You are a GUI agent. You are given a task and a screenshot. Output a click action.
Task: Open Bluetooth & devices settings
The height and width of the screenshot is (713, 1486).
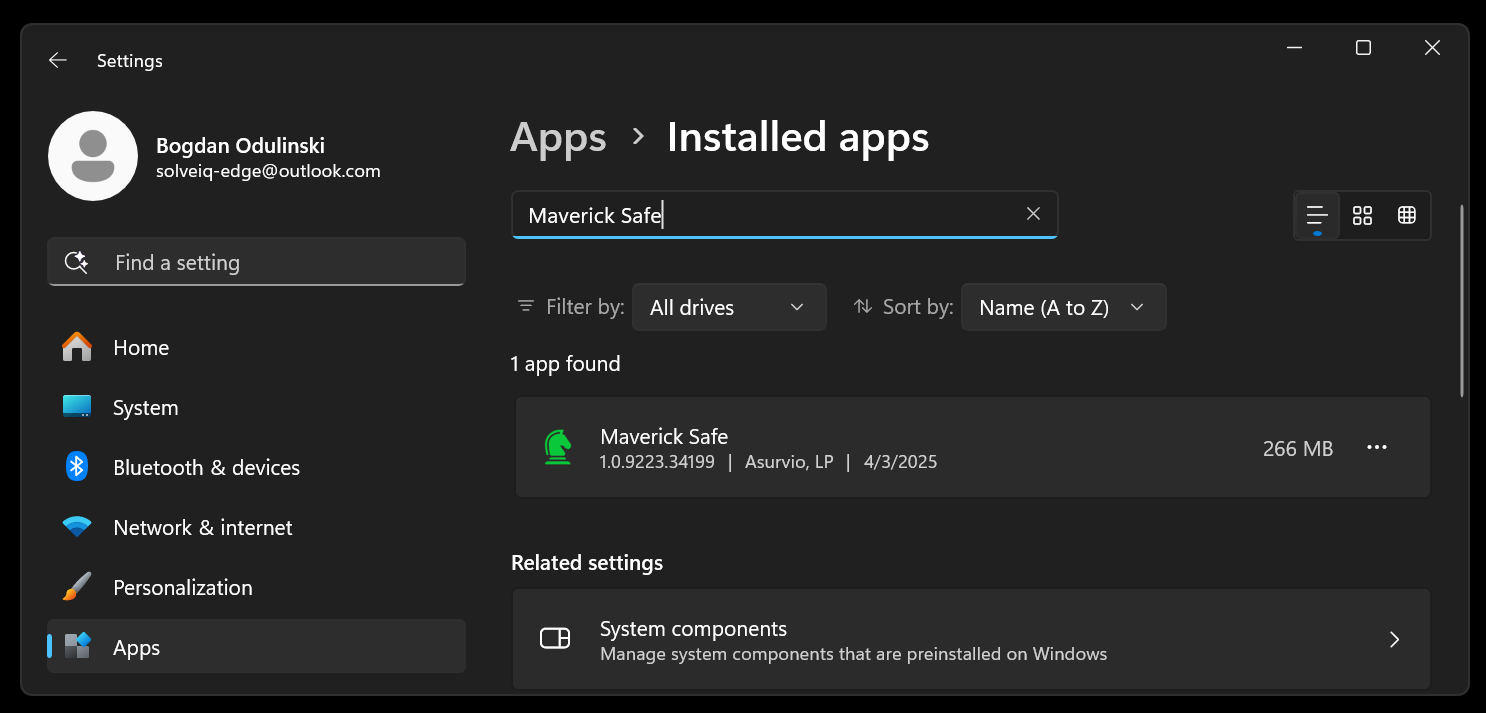coord(256,468)
